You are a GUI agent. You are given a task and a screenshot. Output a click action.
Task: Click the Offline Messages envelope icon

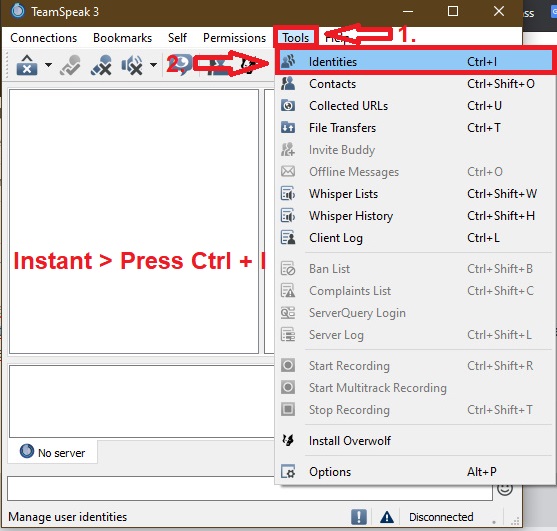coord(288,172)
